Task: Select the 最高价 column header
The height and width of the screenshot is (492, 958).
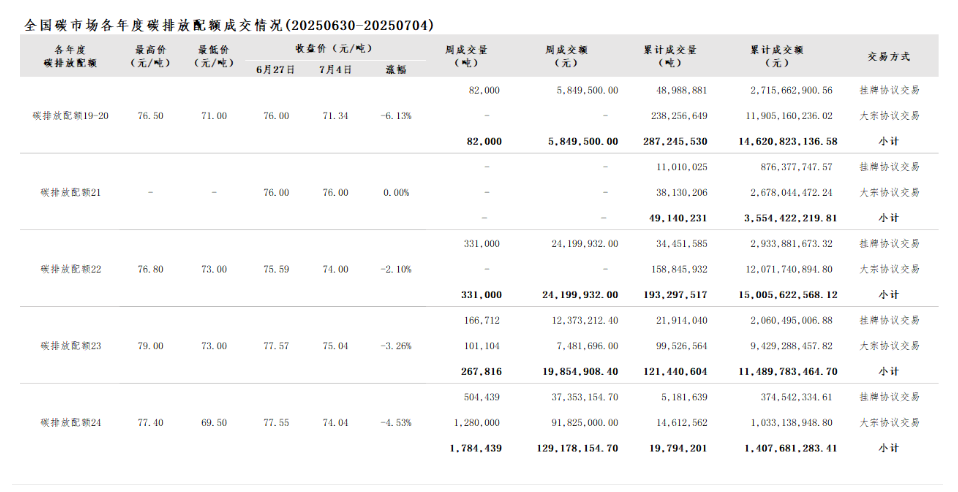Action: pos(150,56)
